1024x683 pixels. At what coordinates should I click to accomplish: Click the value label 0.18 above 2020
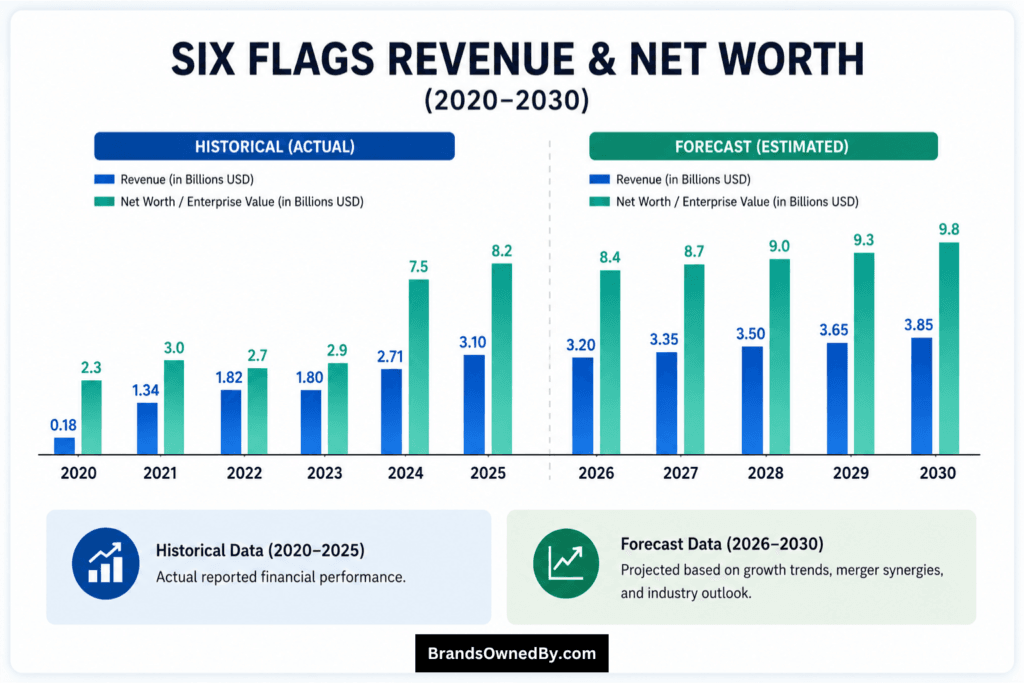point(63,425)
